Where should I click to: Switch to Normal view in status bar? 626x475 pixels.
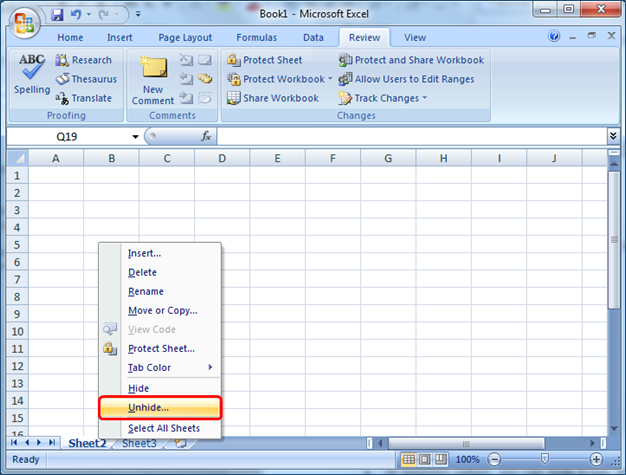click(x=409, y=459)
